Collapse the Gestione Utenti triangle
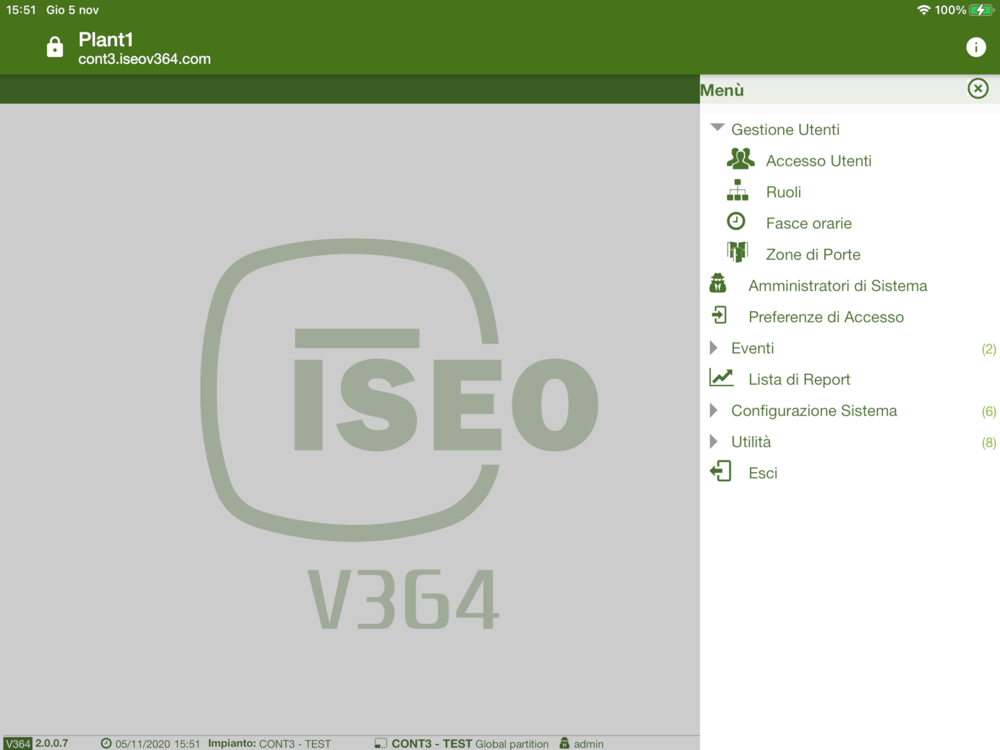 tap(717, 128)
